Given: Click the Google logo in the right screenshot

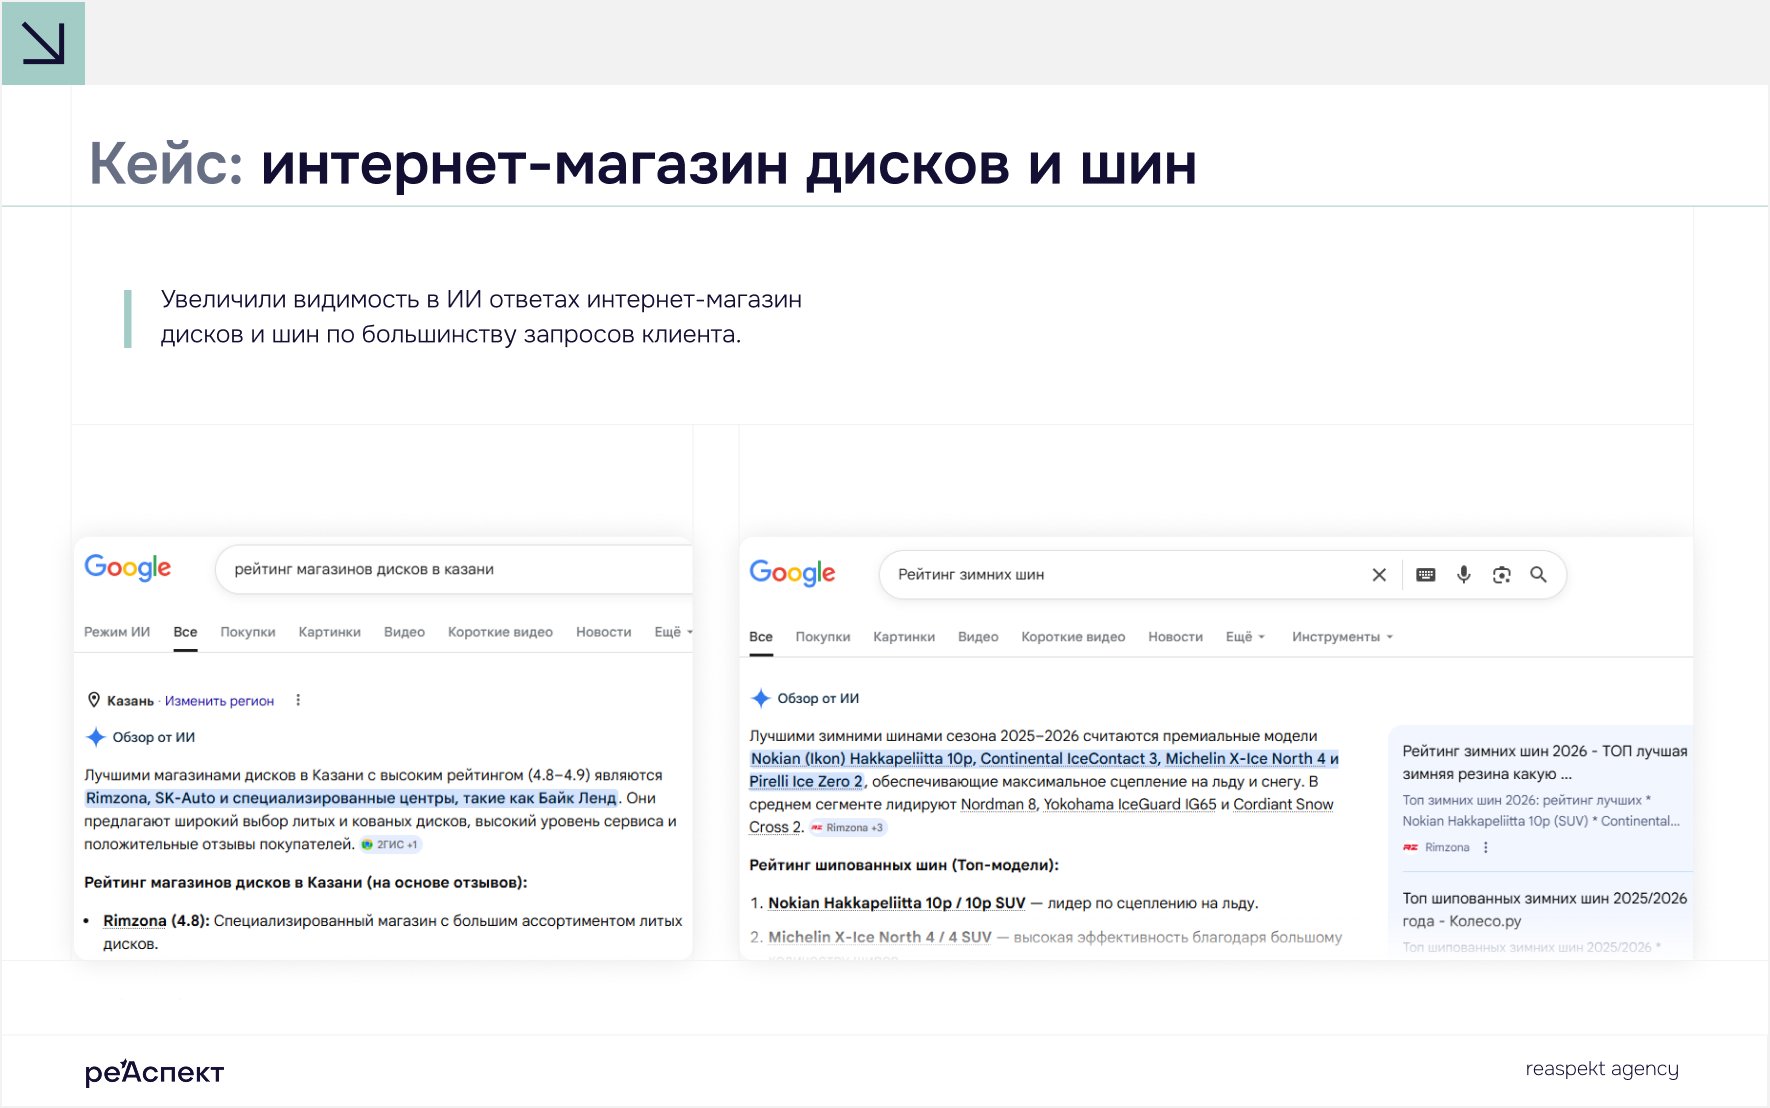Looking at the screenshot, I should pos(792,573).
